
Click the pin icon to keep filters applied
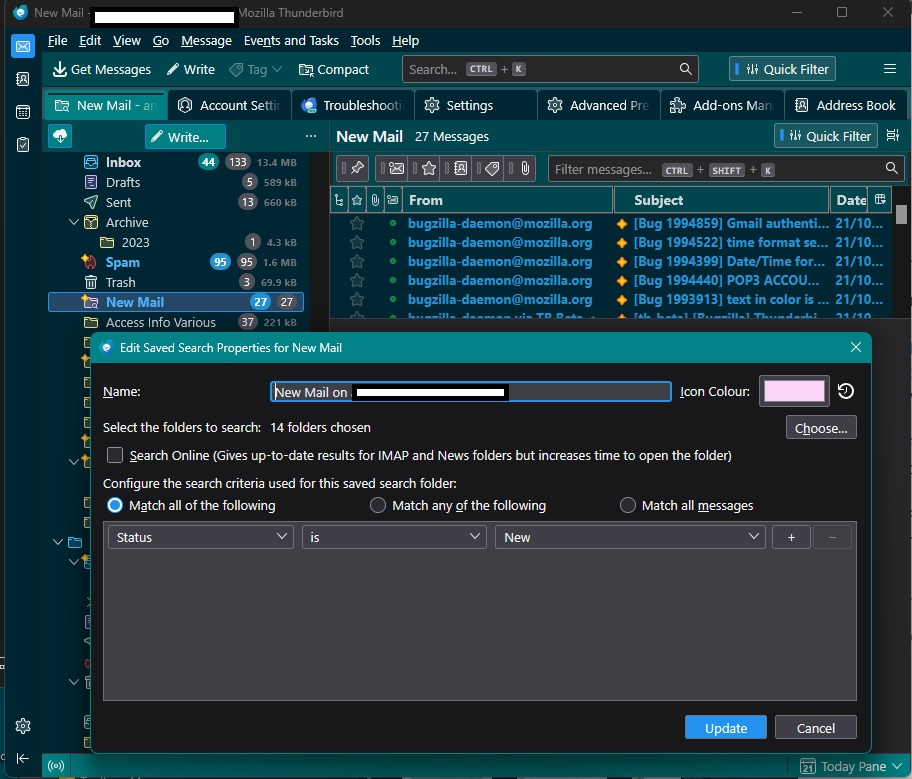[x=355, y=169]
